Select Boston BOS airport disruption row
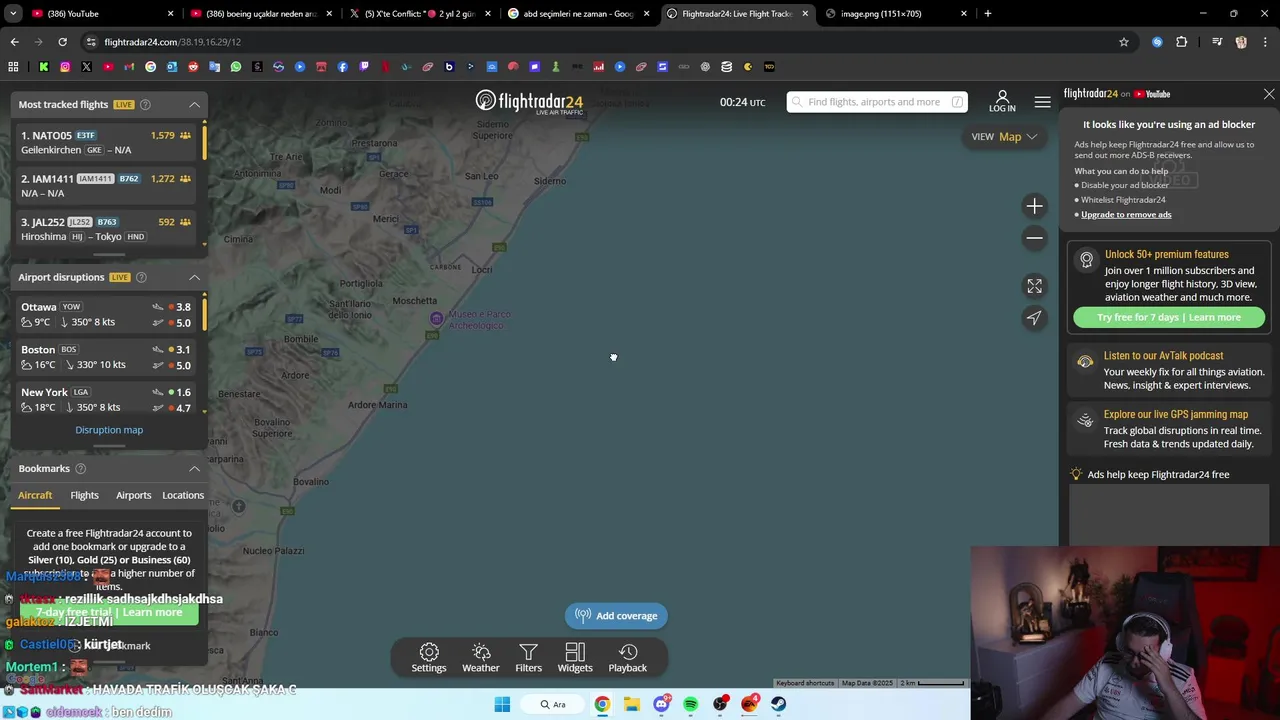Image resolution: width=1280 pixels, height=720 pixels. point(107,357)
